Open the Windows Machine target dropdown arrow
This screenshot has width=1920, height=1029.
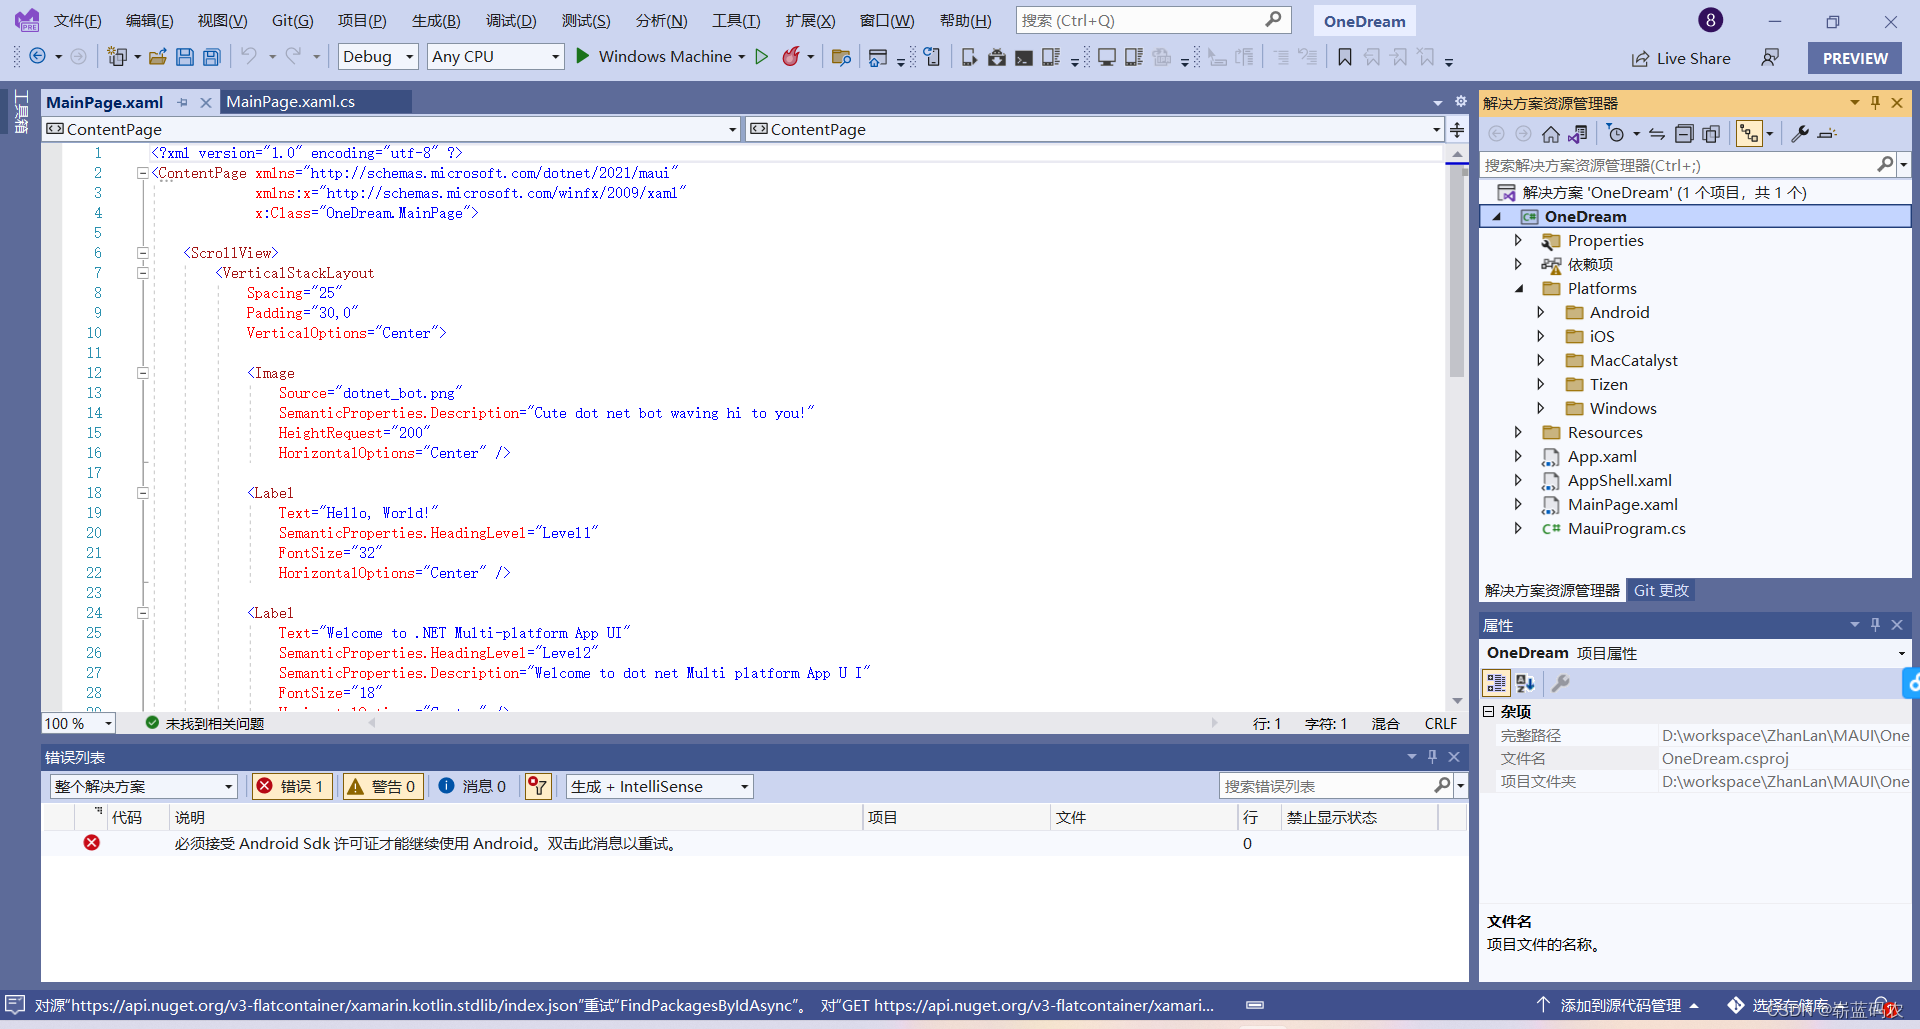(x=742, y=57)
